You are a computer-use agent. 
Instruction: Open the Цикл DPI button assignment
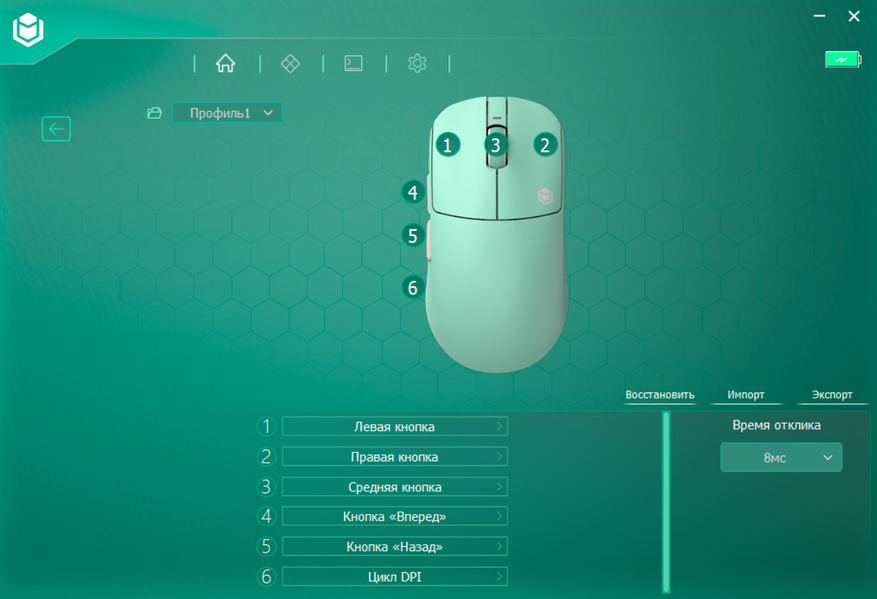click(x=395, y=577)
